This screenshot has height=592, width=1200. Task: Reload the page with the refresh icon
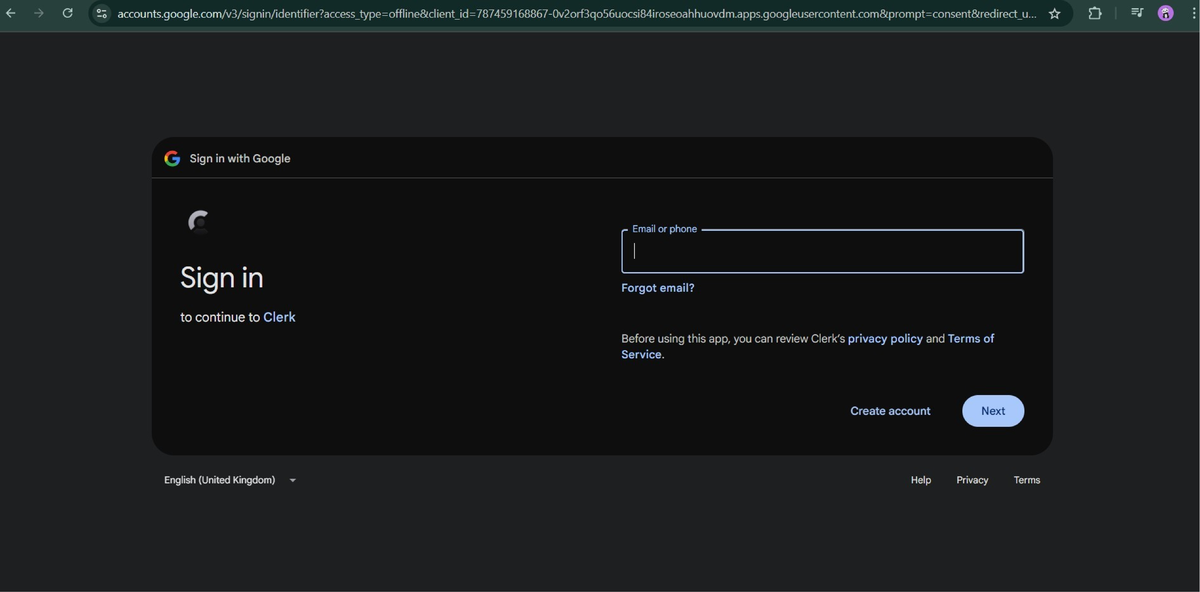click(67, 13)
